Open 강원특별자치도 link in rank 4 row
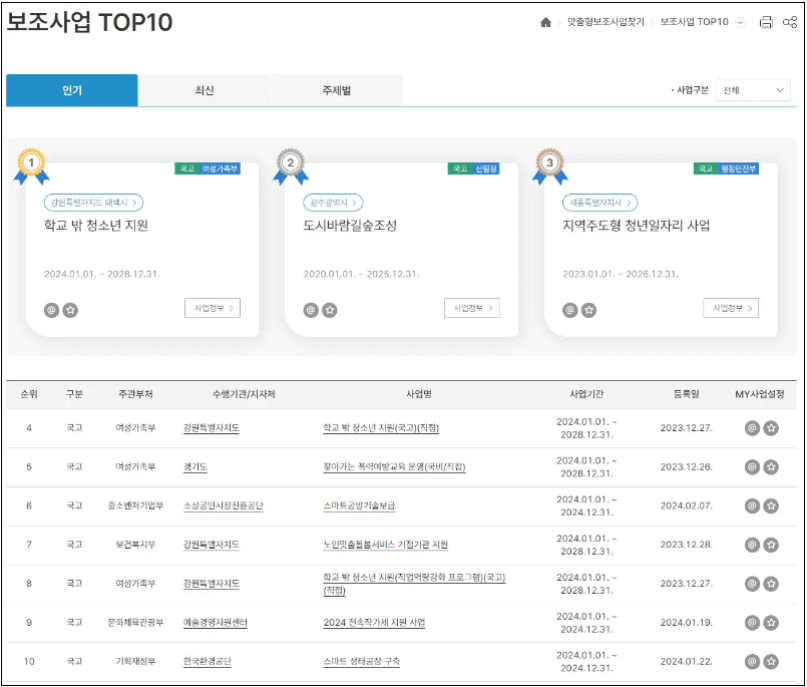Screen dimensions: 807x687 point(211,428)
